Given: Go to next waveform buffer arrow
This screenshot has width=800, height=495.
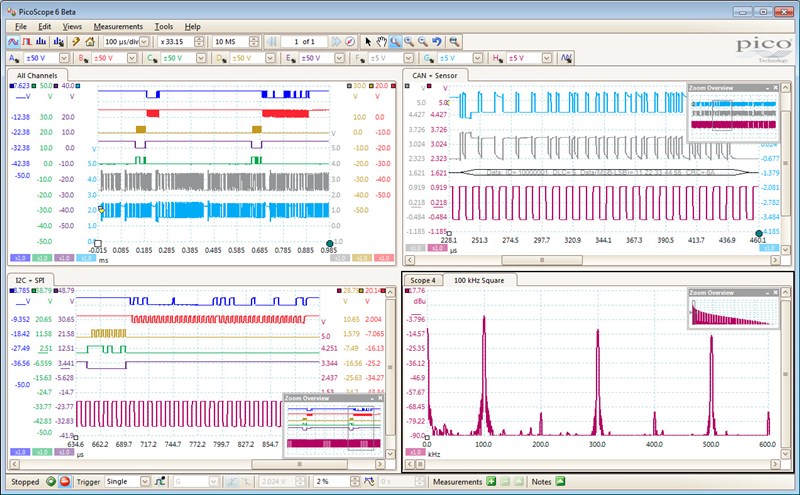Looking at the screenshot, I should (x=335, y=42).
